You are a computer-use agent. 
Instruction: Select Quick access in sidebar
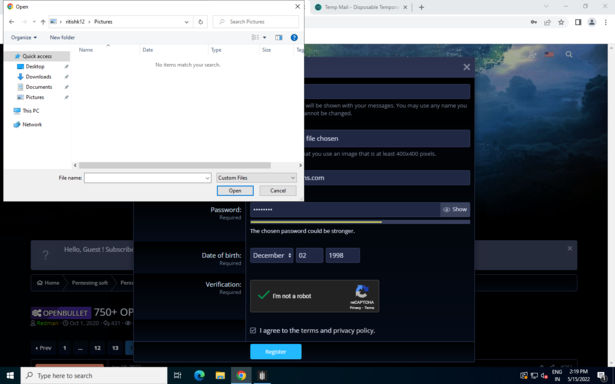(x=37, y=56)
